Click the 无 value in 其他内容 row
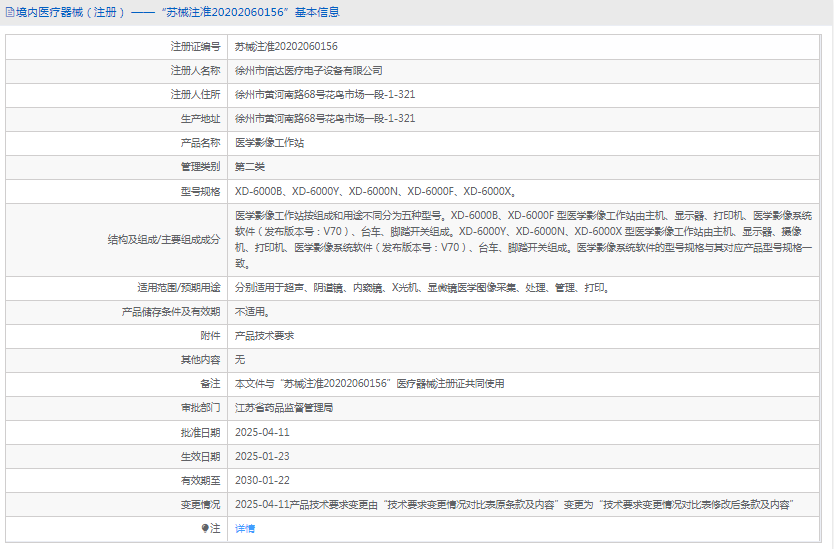Viewport: 834px width, 549px height. [x=240, y=360]
